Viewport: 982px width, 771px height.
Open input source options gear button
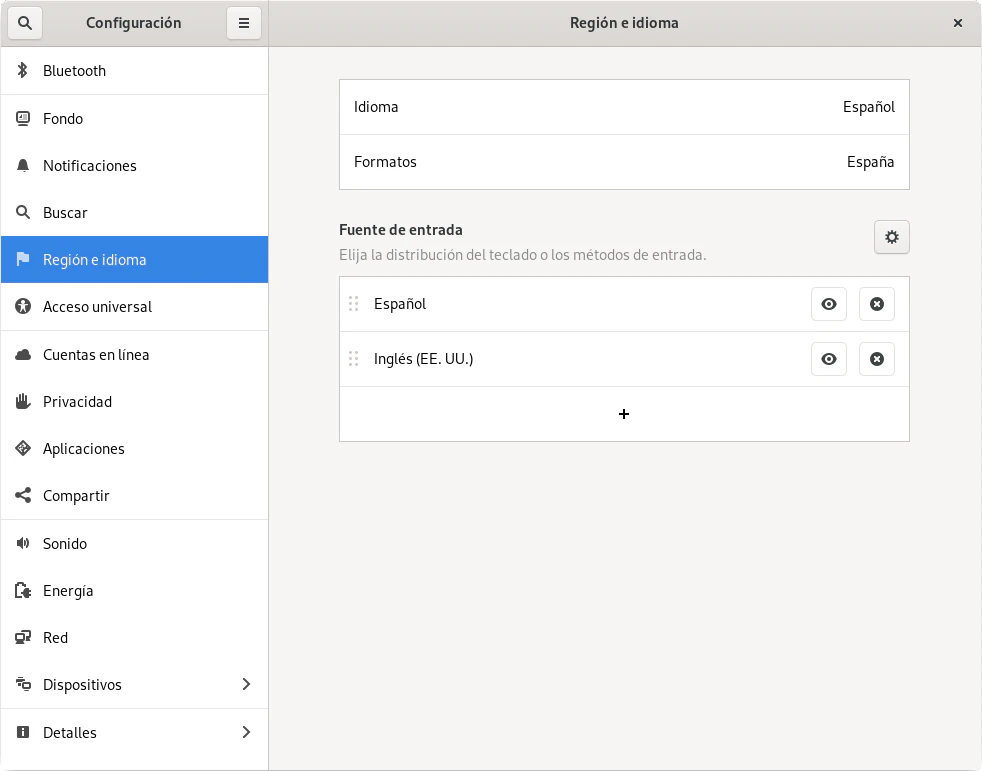(891, 237)
